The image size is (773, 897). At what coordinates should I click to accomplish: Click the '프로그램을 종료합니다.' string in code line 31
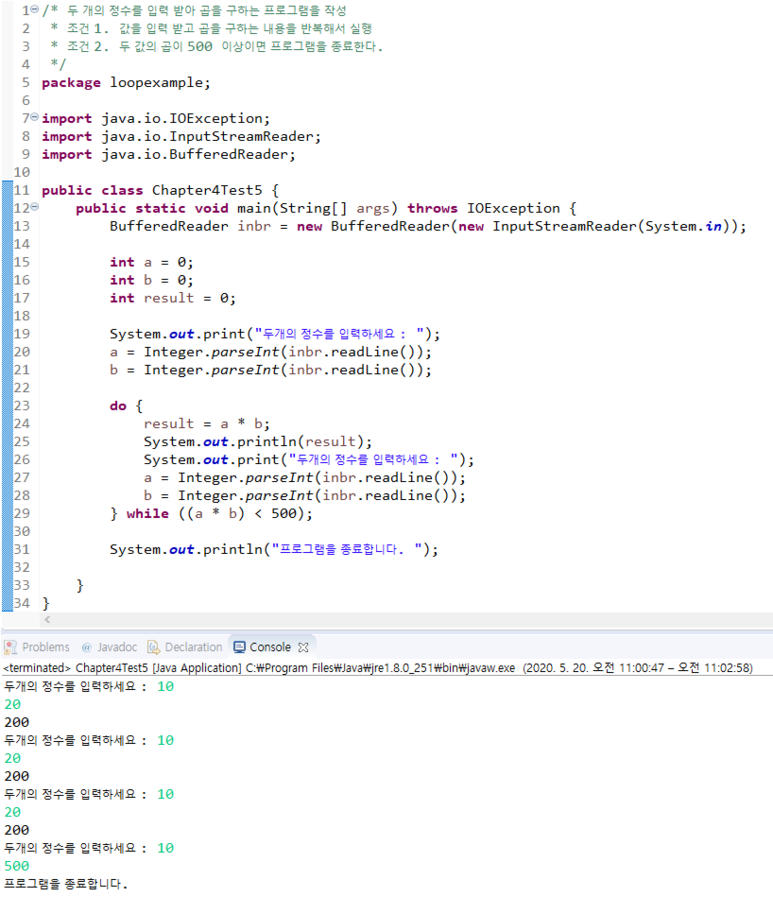[x=347, y=549]
